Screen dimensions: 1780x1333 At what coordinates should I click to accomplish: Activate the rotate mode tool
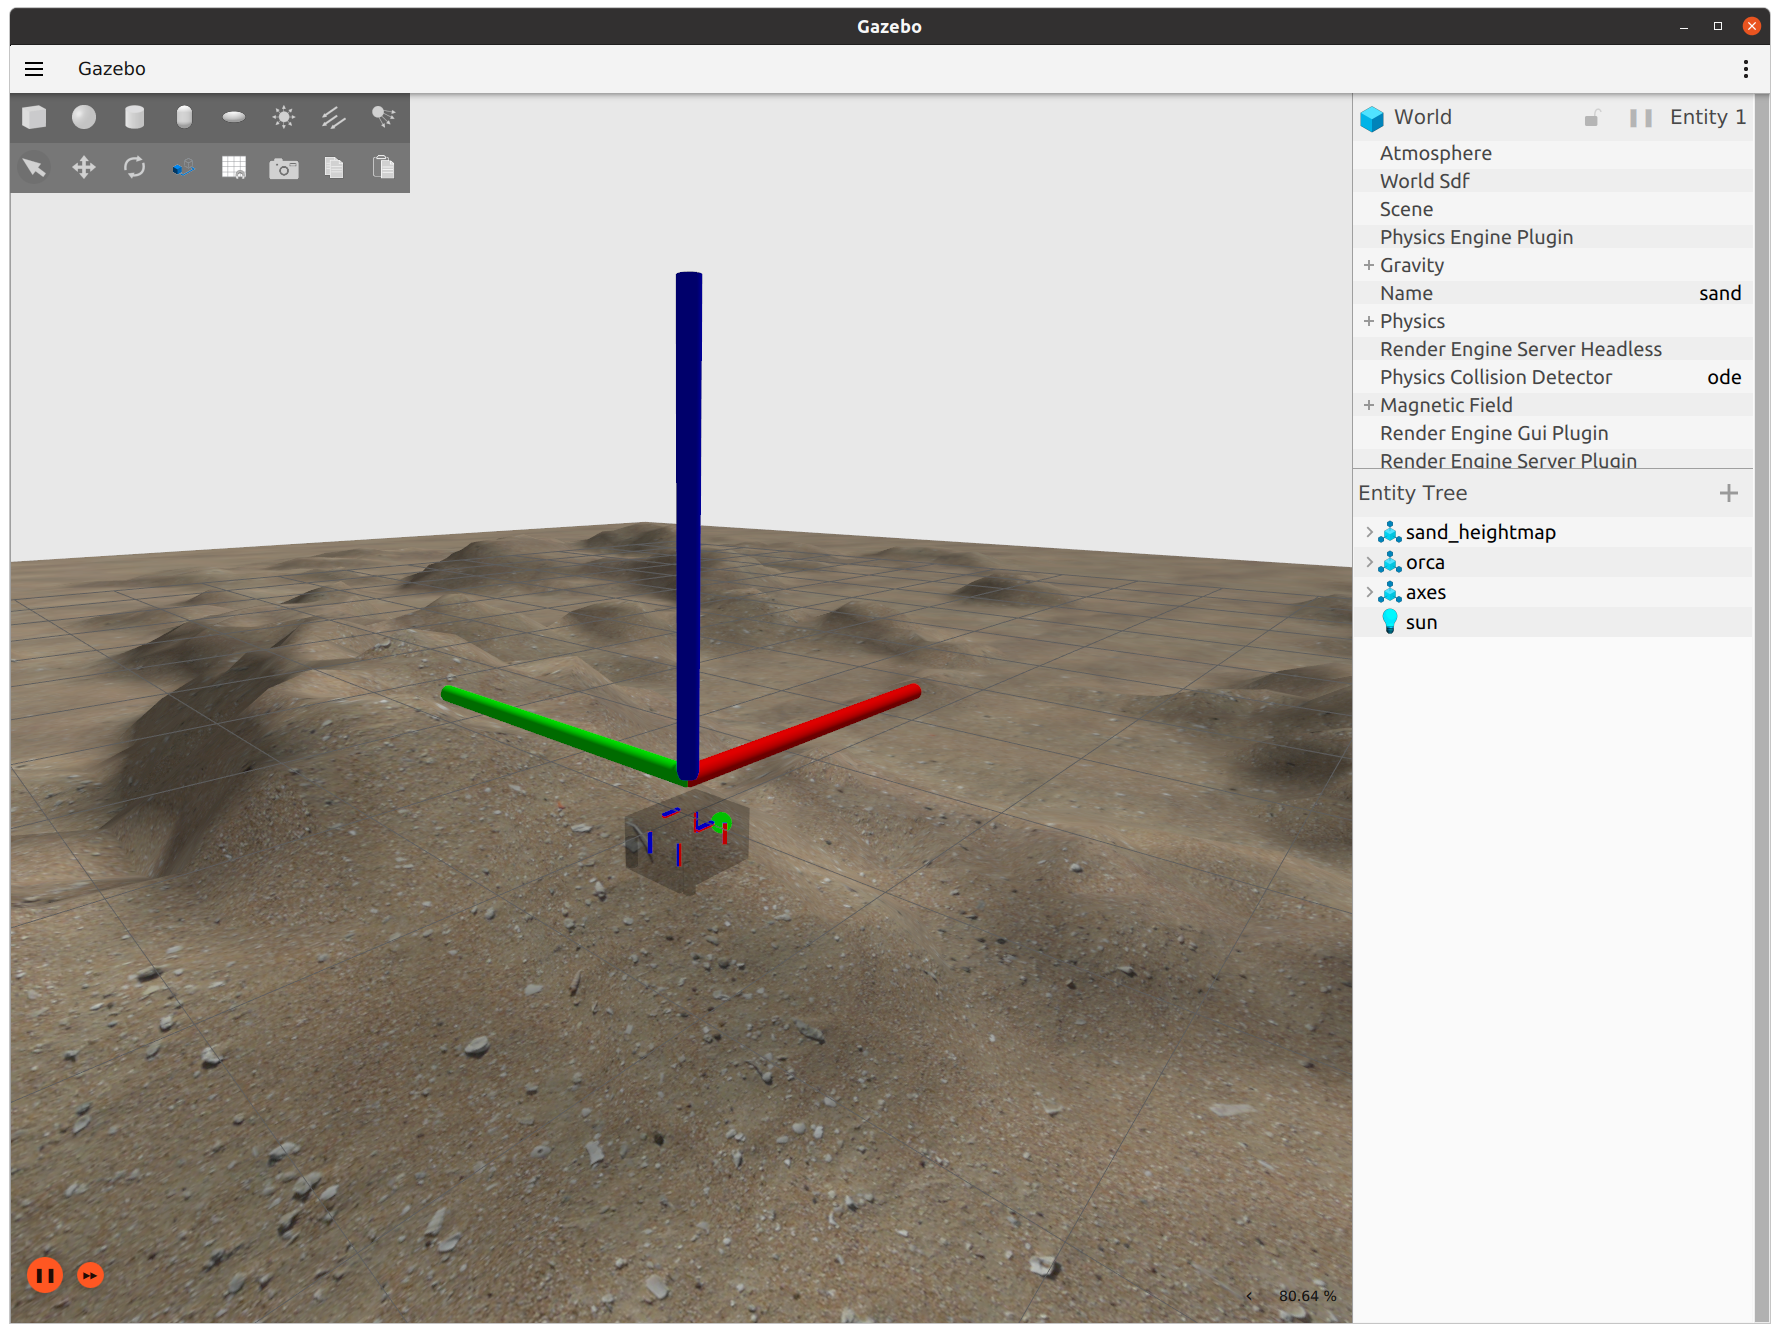[x=134, y=167]
